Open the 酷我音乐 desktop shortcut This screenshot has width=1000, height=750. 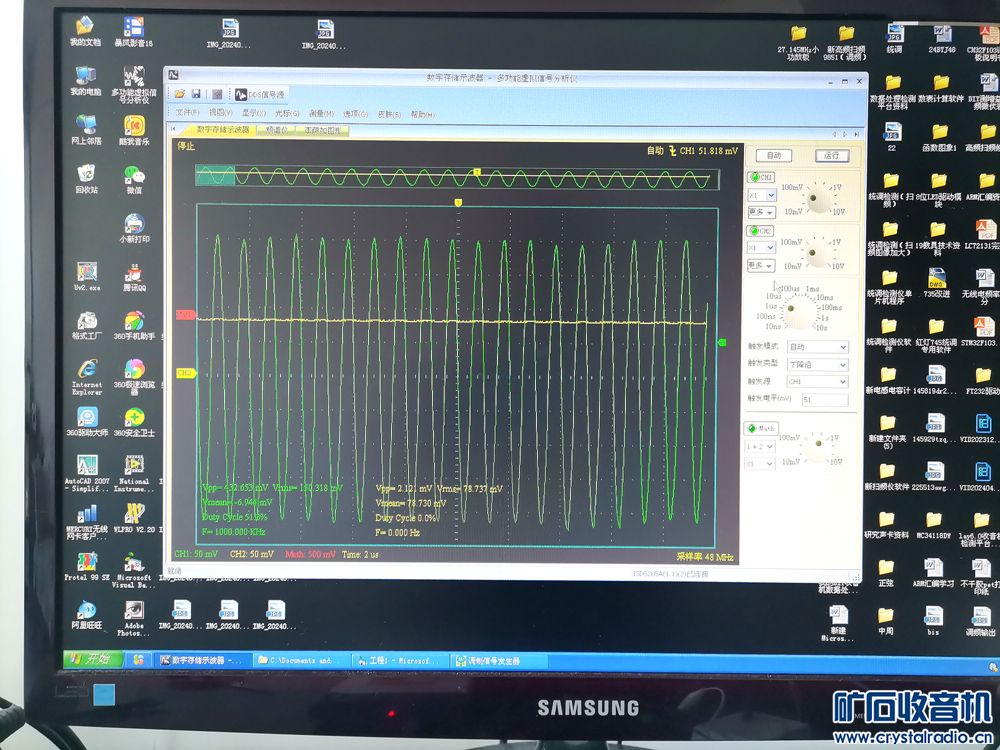click(134, 126)
